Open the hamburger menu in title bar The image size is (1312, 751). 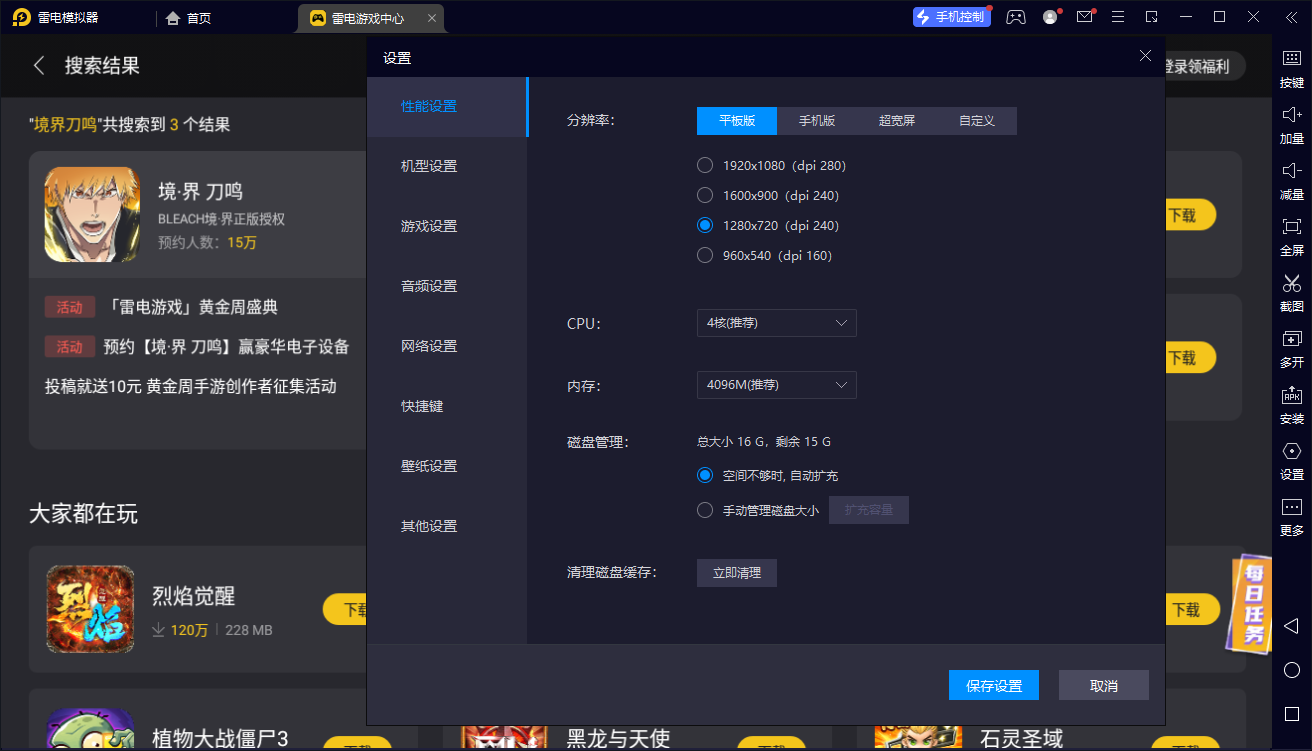pyautogui.click(x=1118, y=17)
